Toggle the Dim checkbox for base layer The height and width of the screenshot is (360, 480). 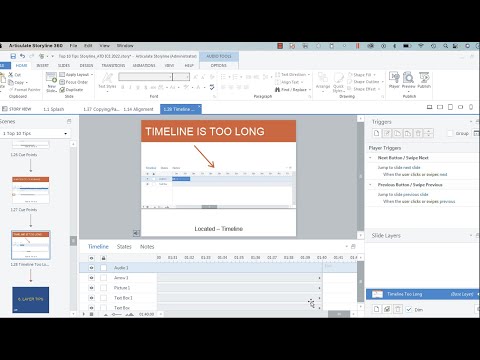[x=409, y=309]
